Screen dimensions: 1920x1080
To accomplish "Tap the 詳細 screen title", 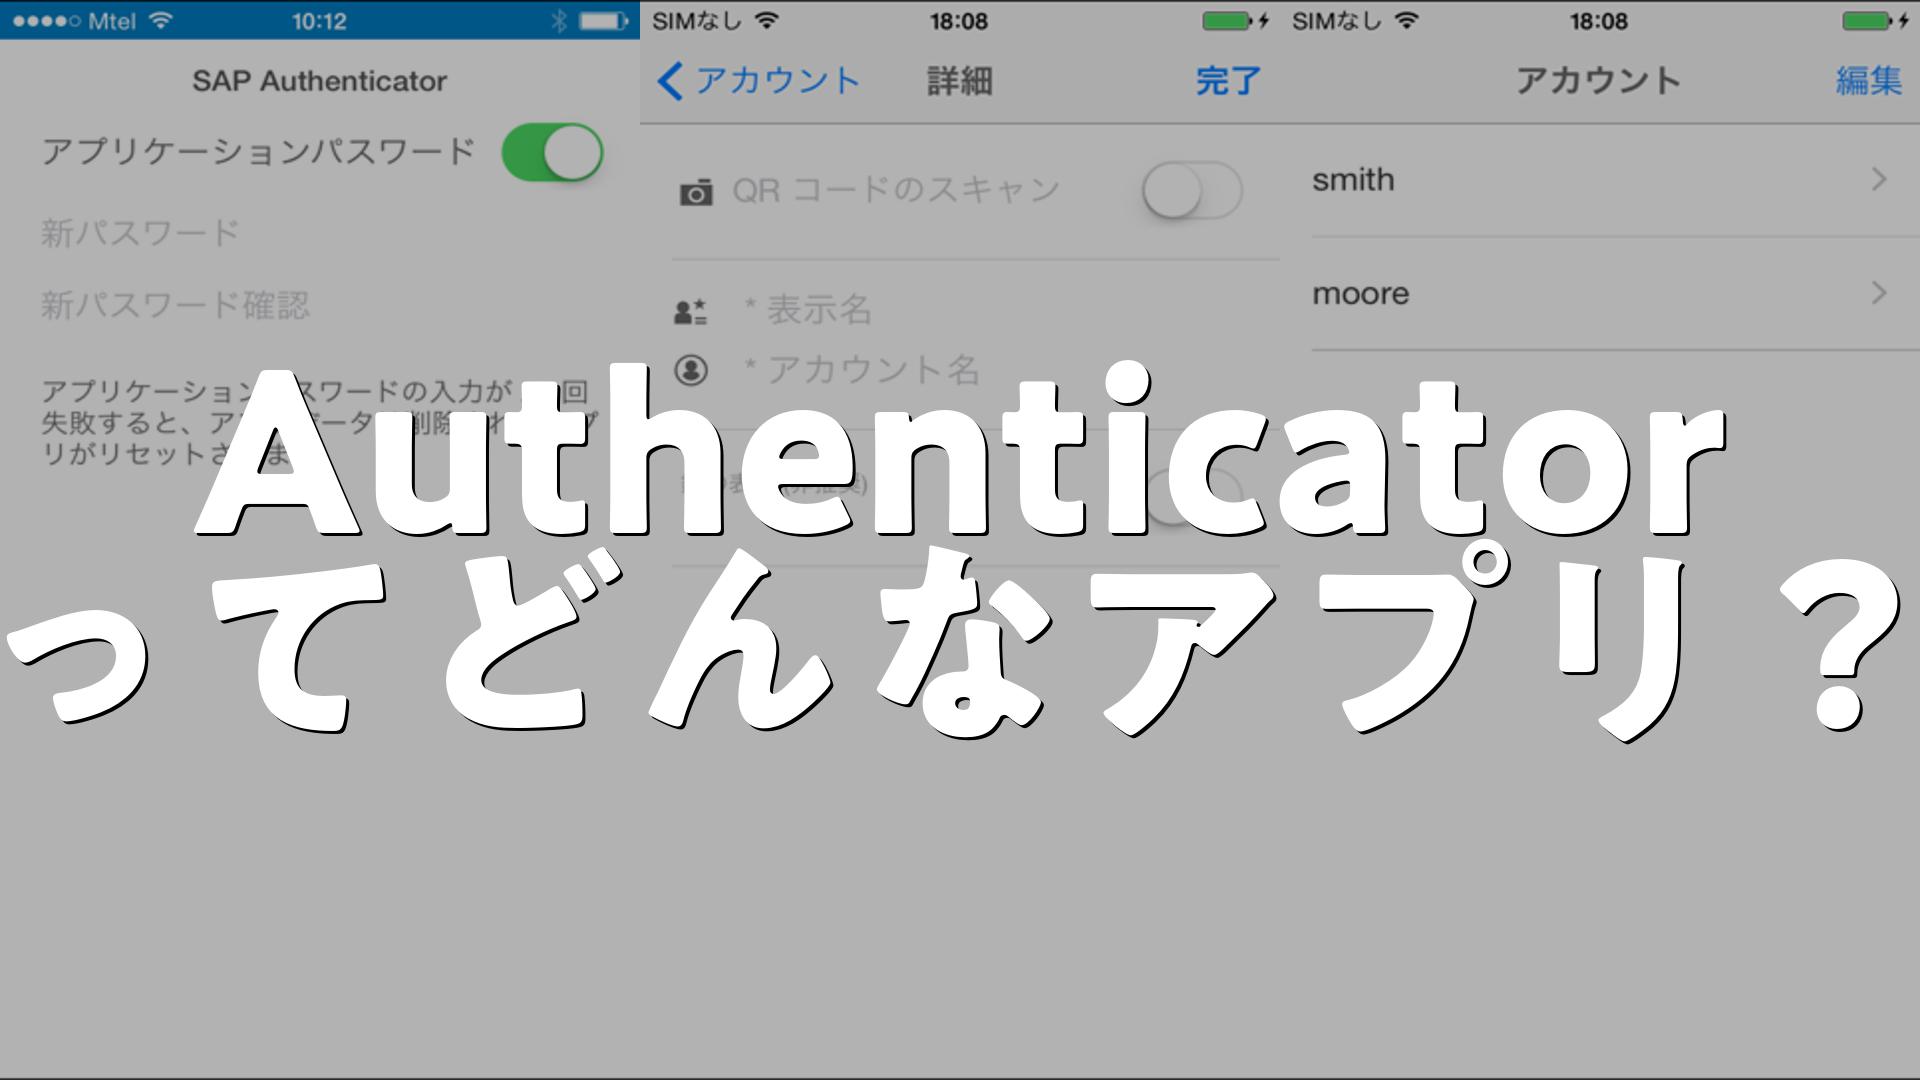I will coord(959,80).
